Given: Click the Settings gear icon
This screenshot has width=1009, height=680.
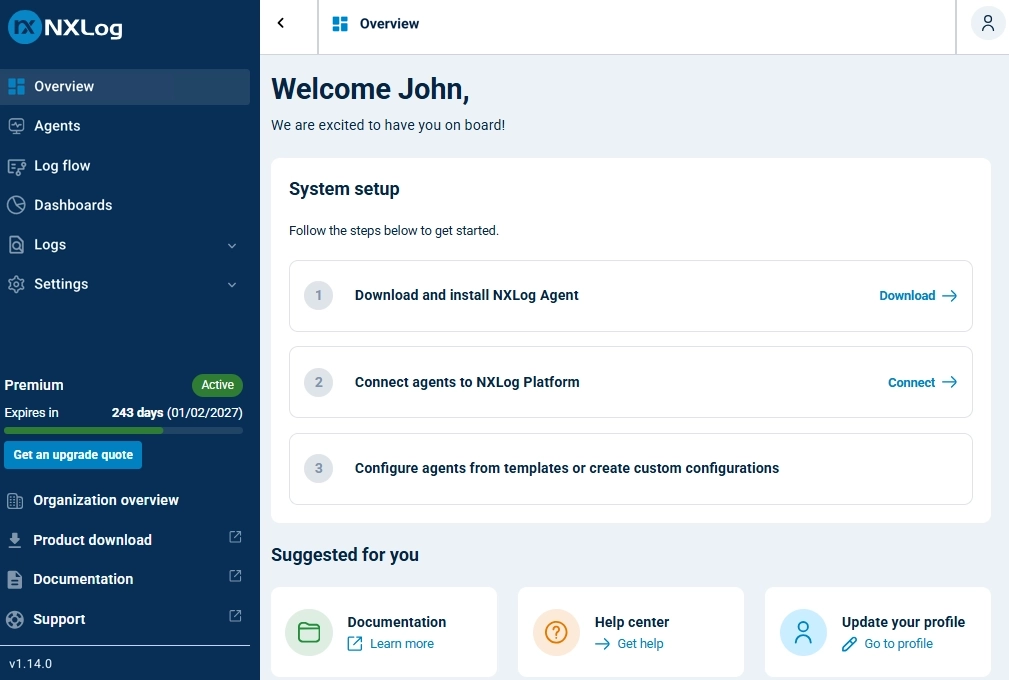Looking at the screenshot, I should tap(16, 284).
